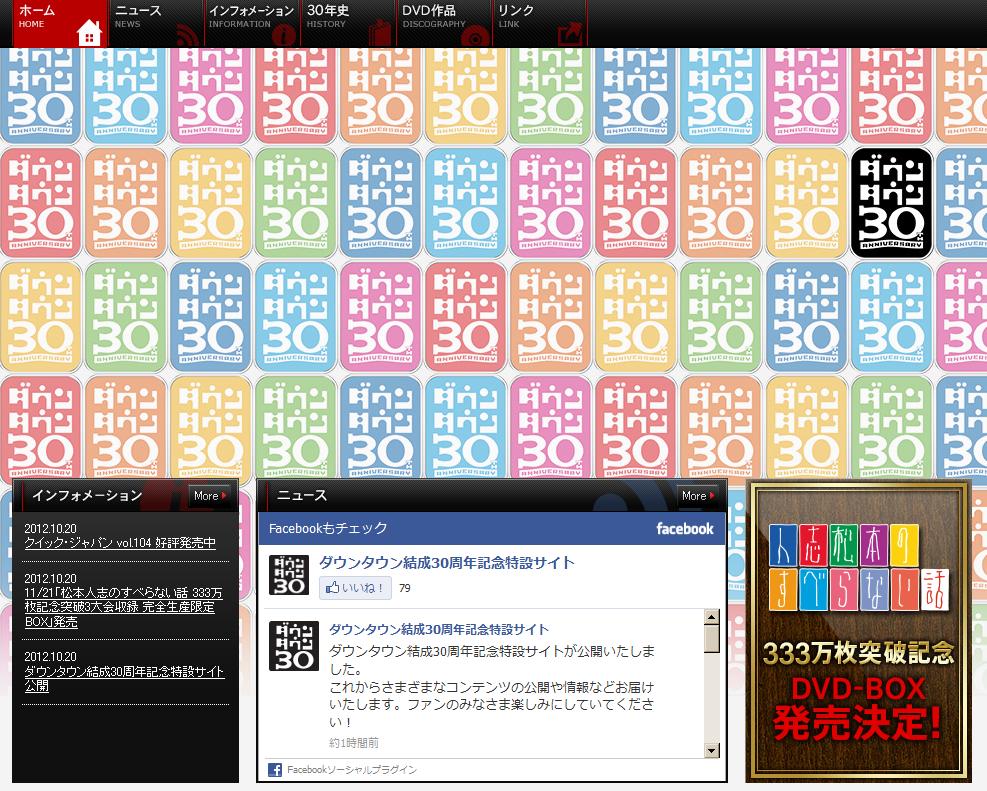Open the ニュース NEWS menu tab
987x791 pixels.
click(x=156, y=23)
